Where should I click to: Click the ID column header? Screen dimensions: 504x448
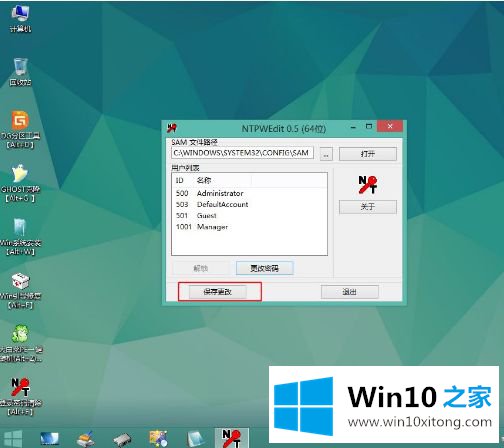pos(183,180)
